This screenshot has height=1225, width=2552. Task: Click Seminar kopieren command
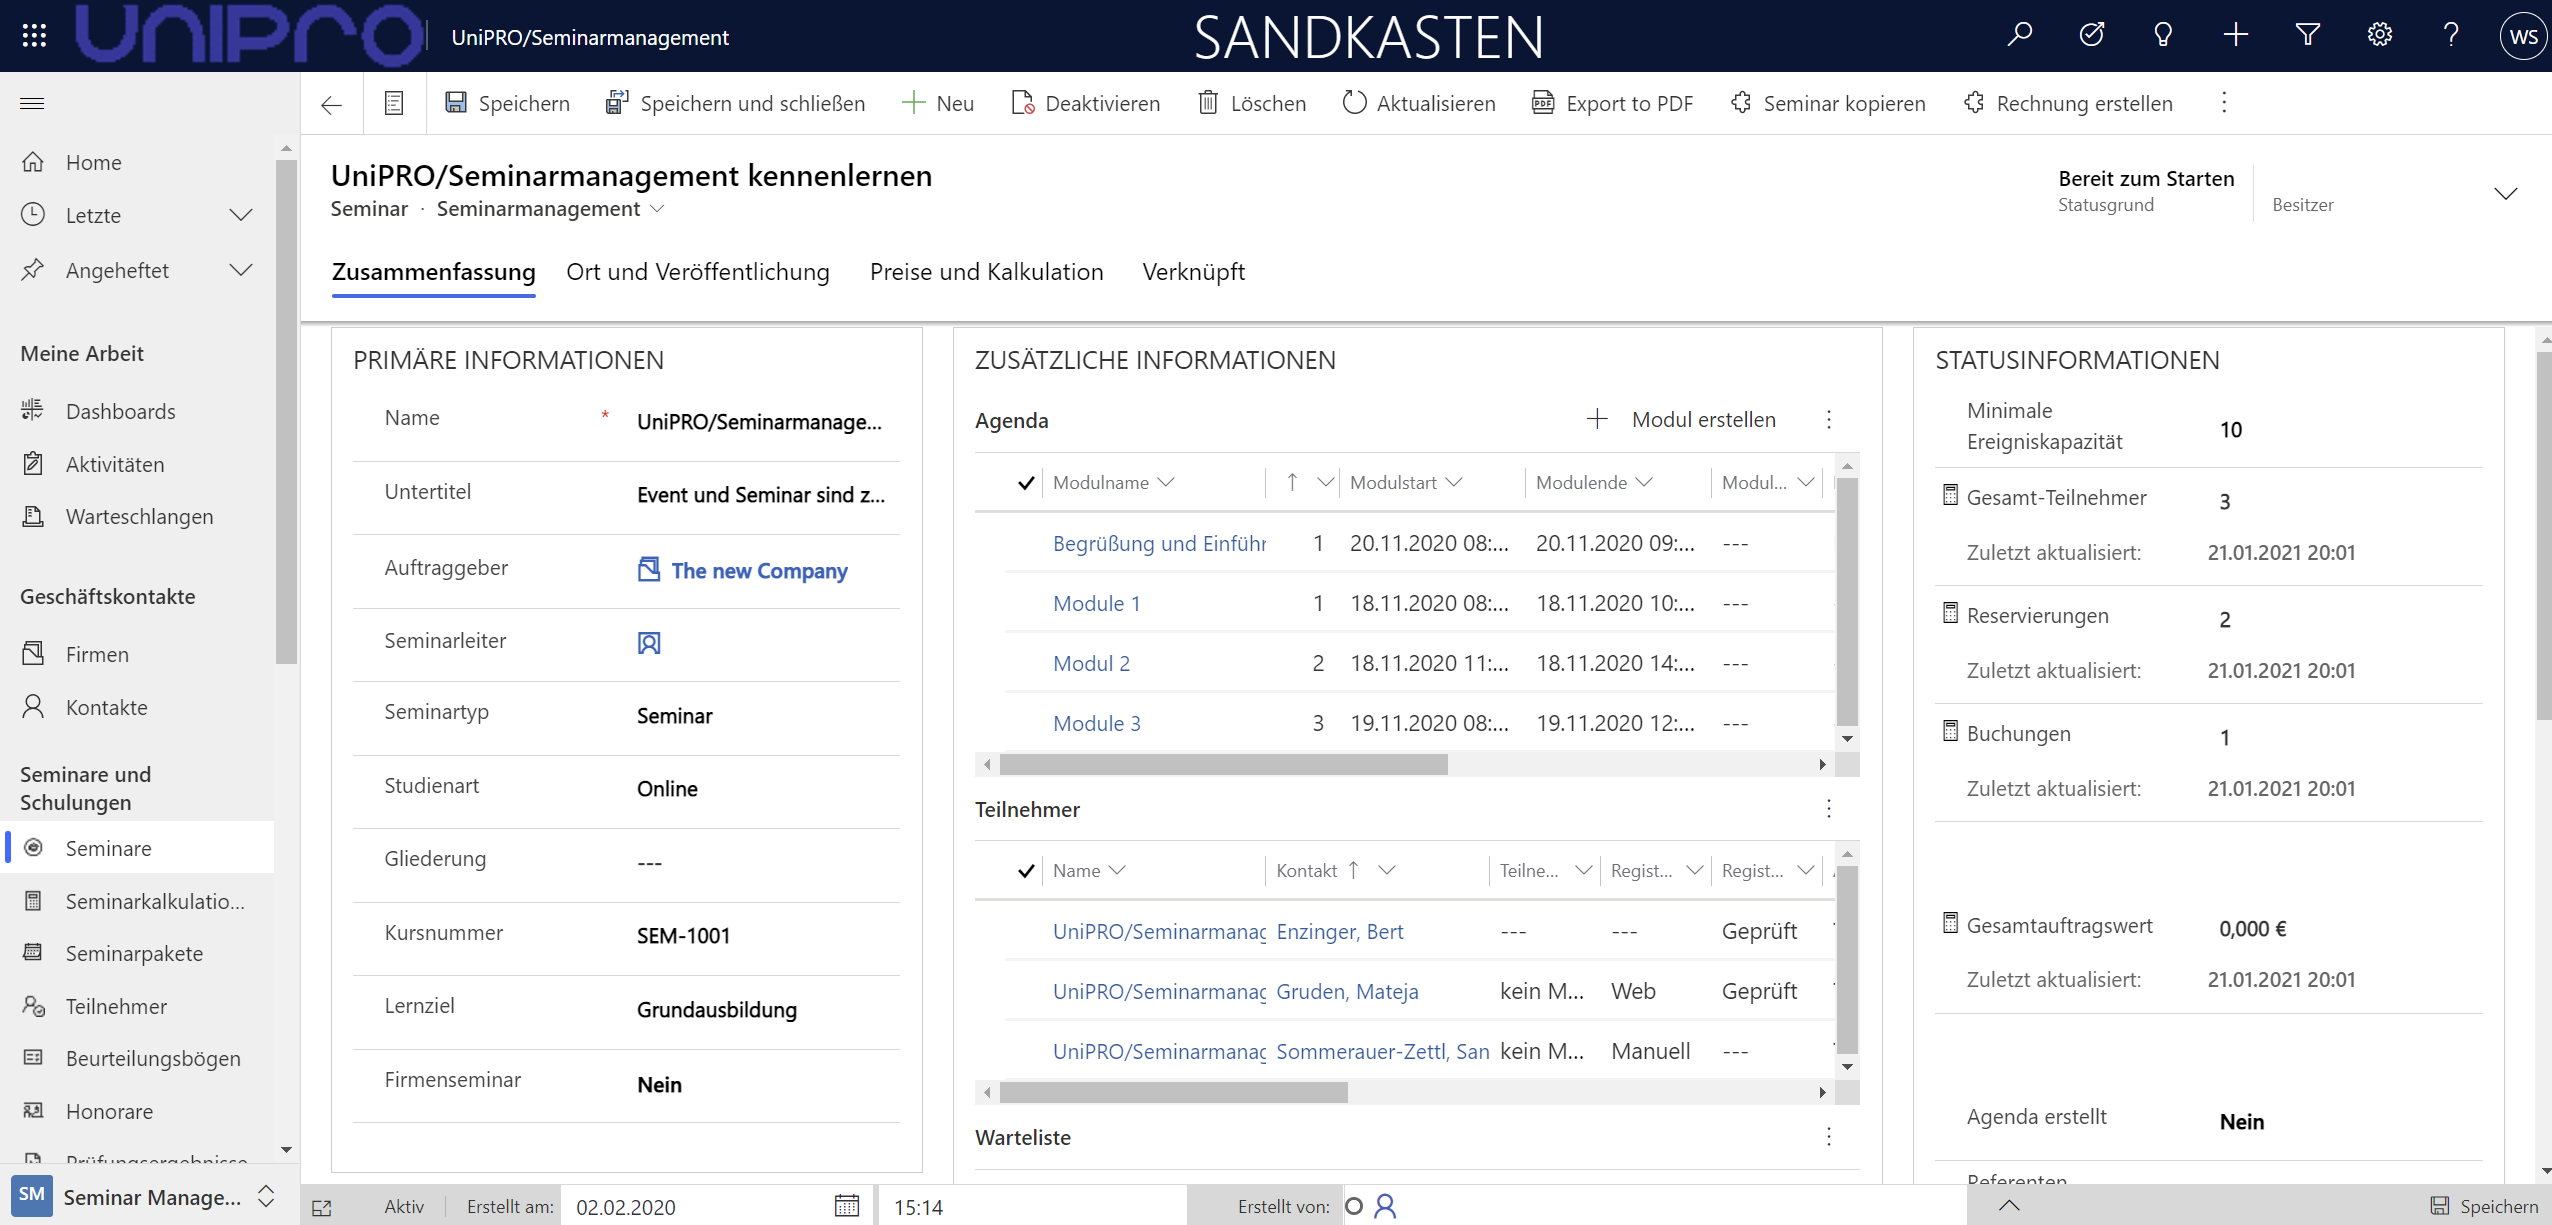[x=1828, y=103]
